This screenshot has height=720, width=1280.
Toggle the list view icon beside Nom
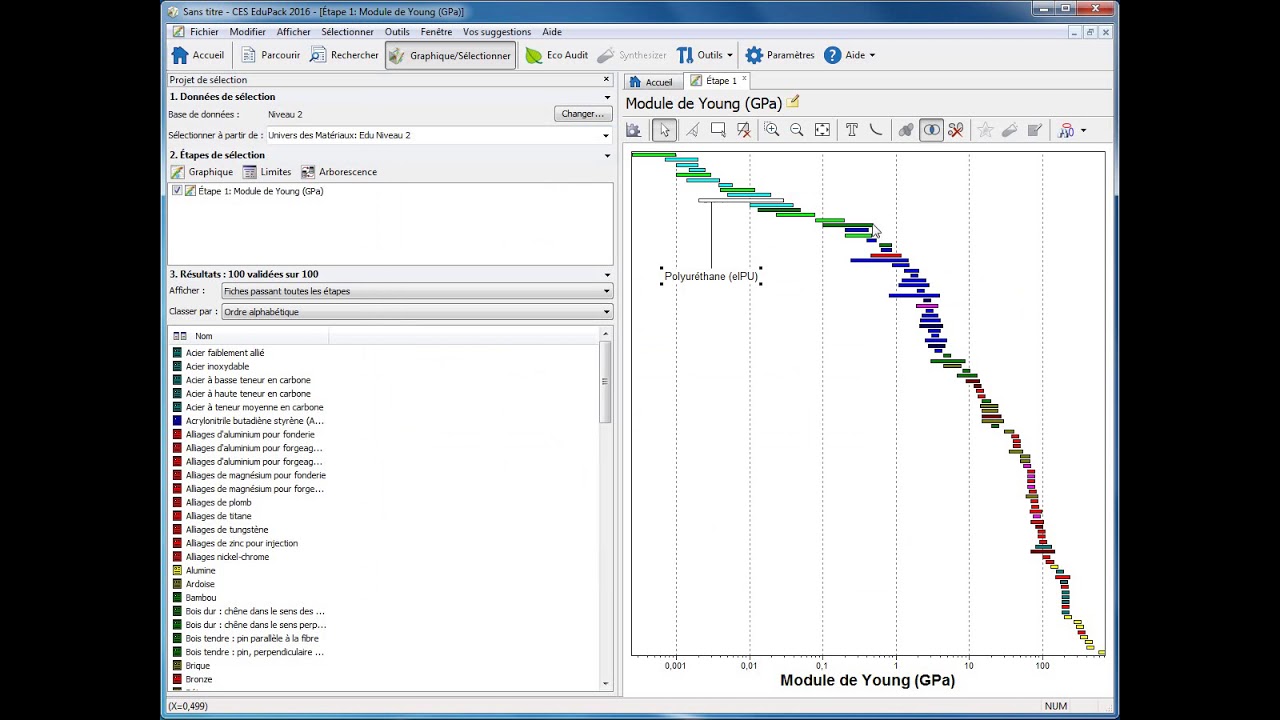180,336
